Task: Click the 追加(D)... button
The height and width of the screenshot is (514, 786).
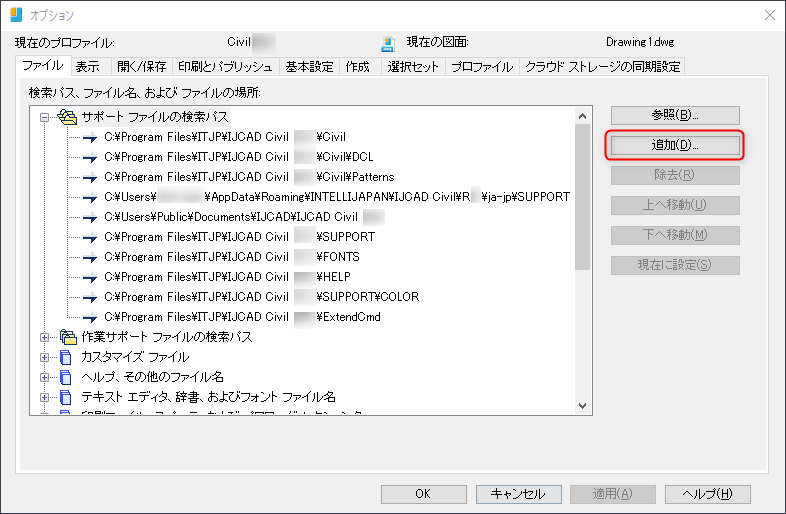Action: [x=675, y=145]
